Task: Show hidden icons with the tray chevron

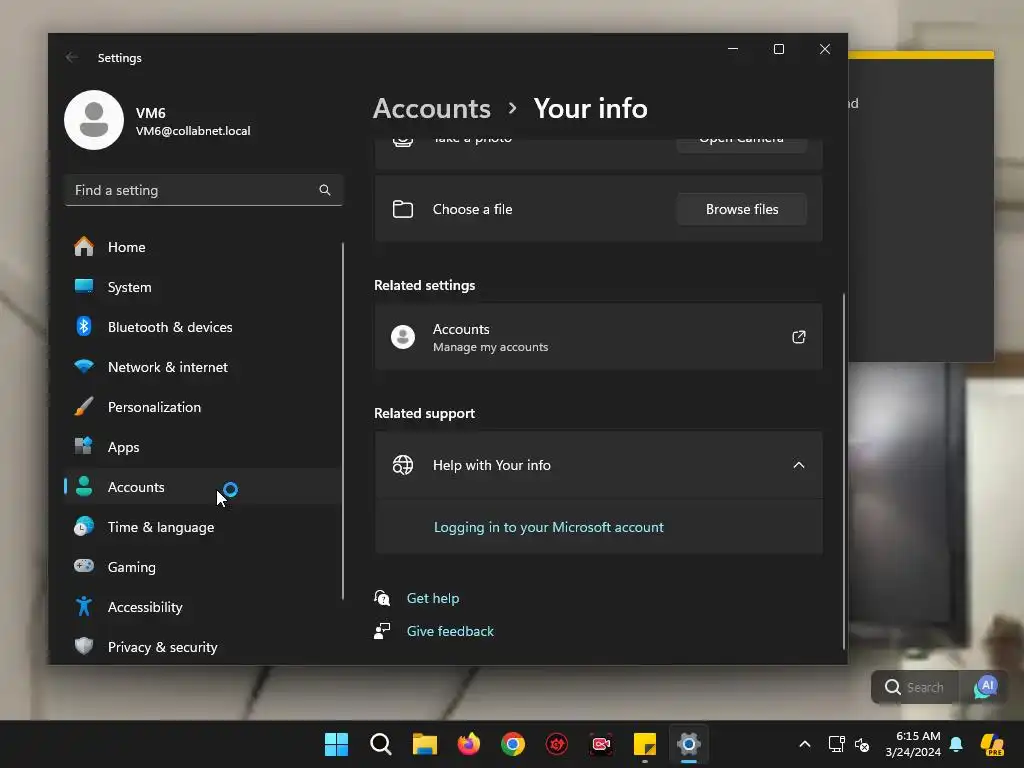Action: click(x=805, y=744)
